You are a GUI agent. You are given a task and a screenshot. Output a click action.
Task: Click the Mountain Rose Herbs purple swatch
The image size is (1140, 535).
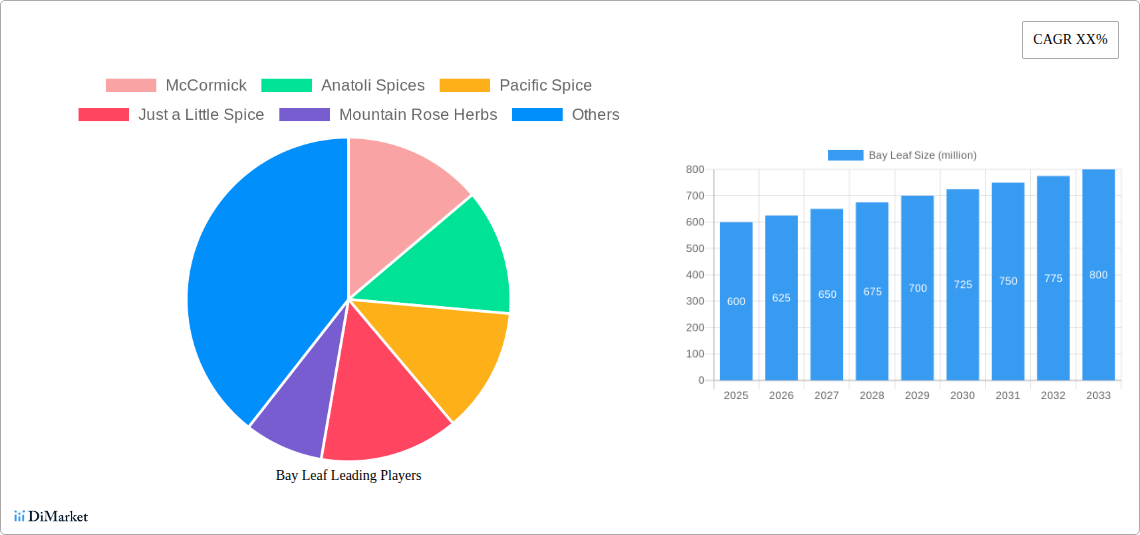(304, 115)
